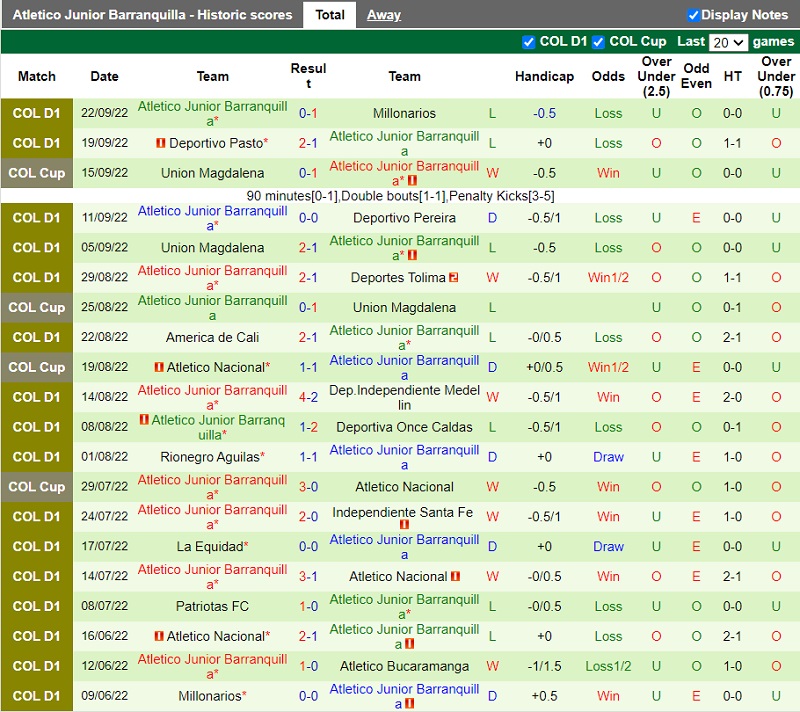Viewport: 800px width, 712px height.
Task: Click red card icon beside Deportivo Pasto
Action: click(160, 144)
